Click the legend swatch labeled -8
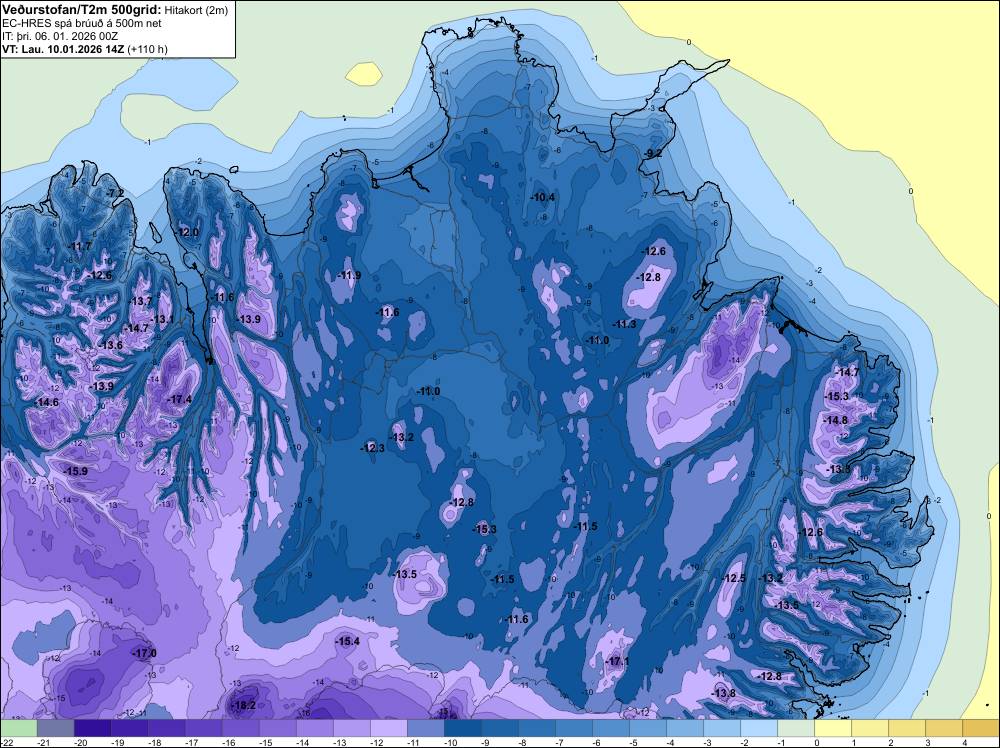 pyautogui.click(x=536, y=728)
